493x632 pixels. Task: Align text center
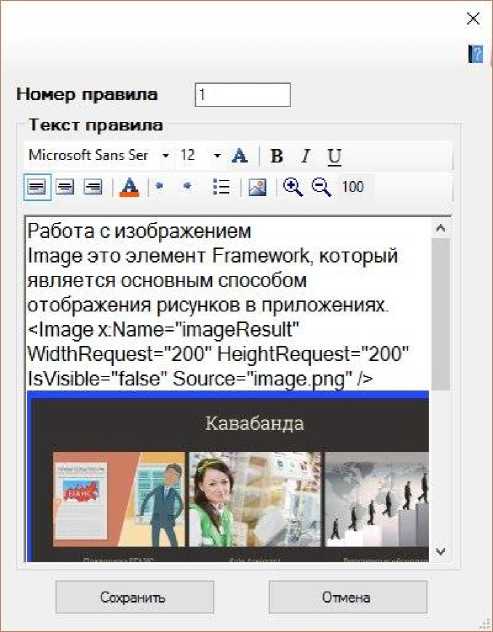coord(65,187)
